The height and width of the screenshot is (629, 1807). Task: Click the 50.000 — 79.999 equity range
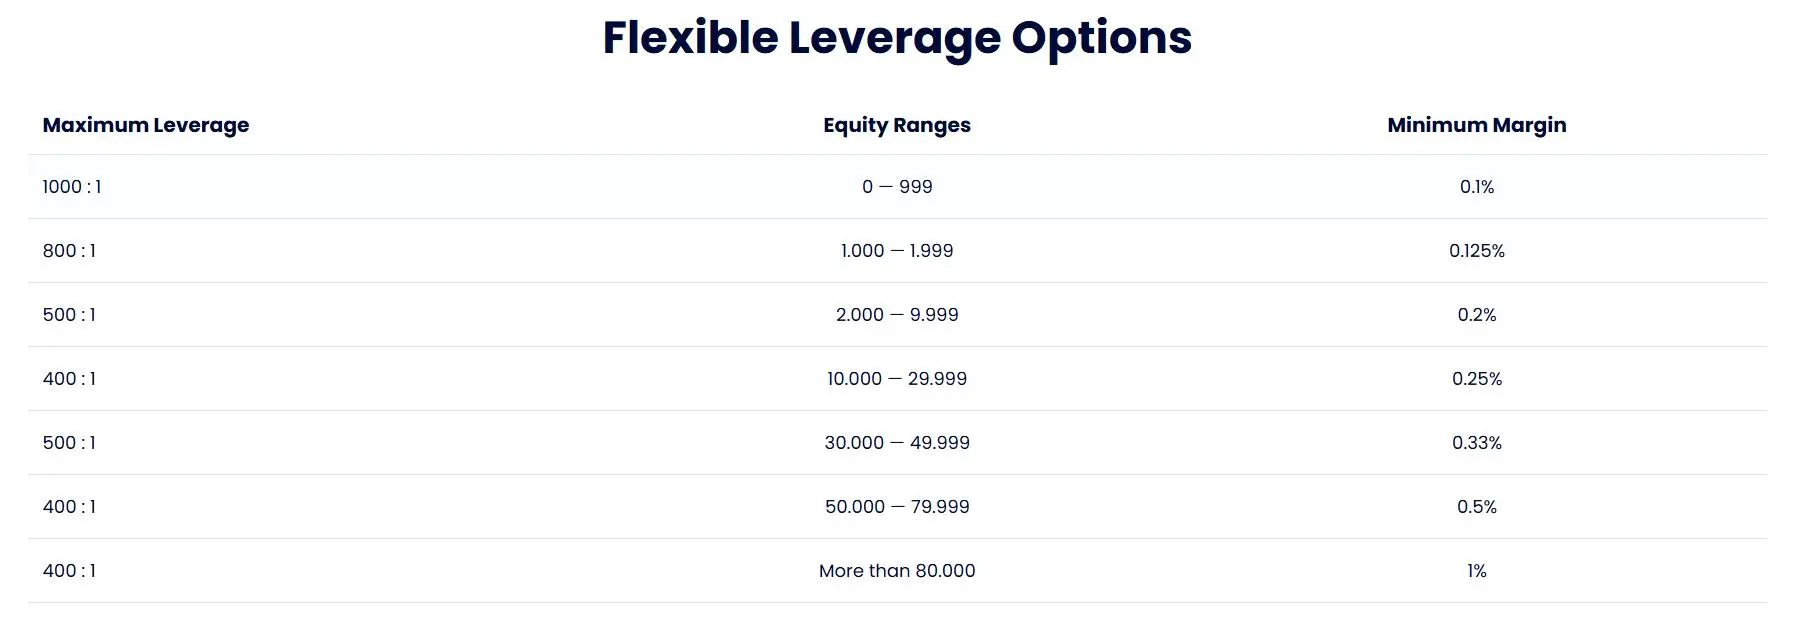(897, 507)
